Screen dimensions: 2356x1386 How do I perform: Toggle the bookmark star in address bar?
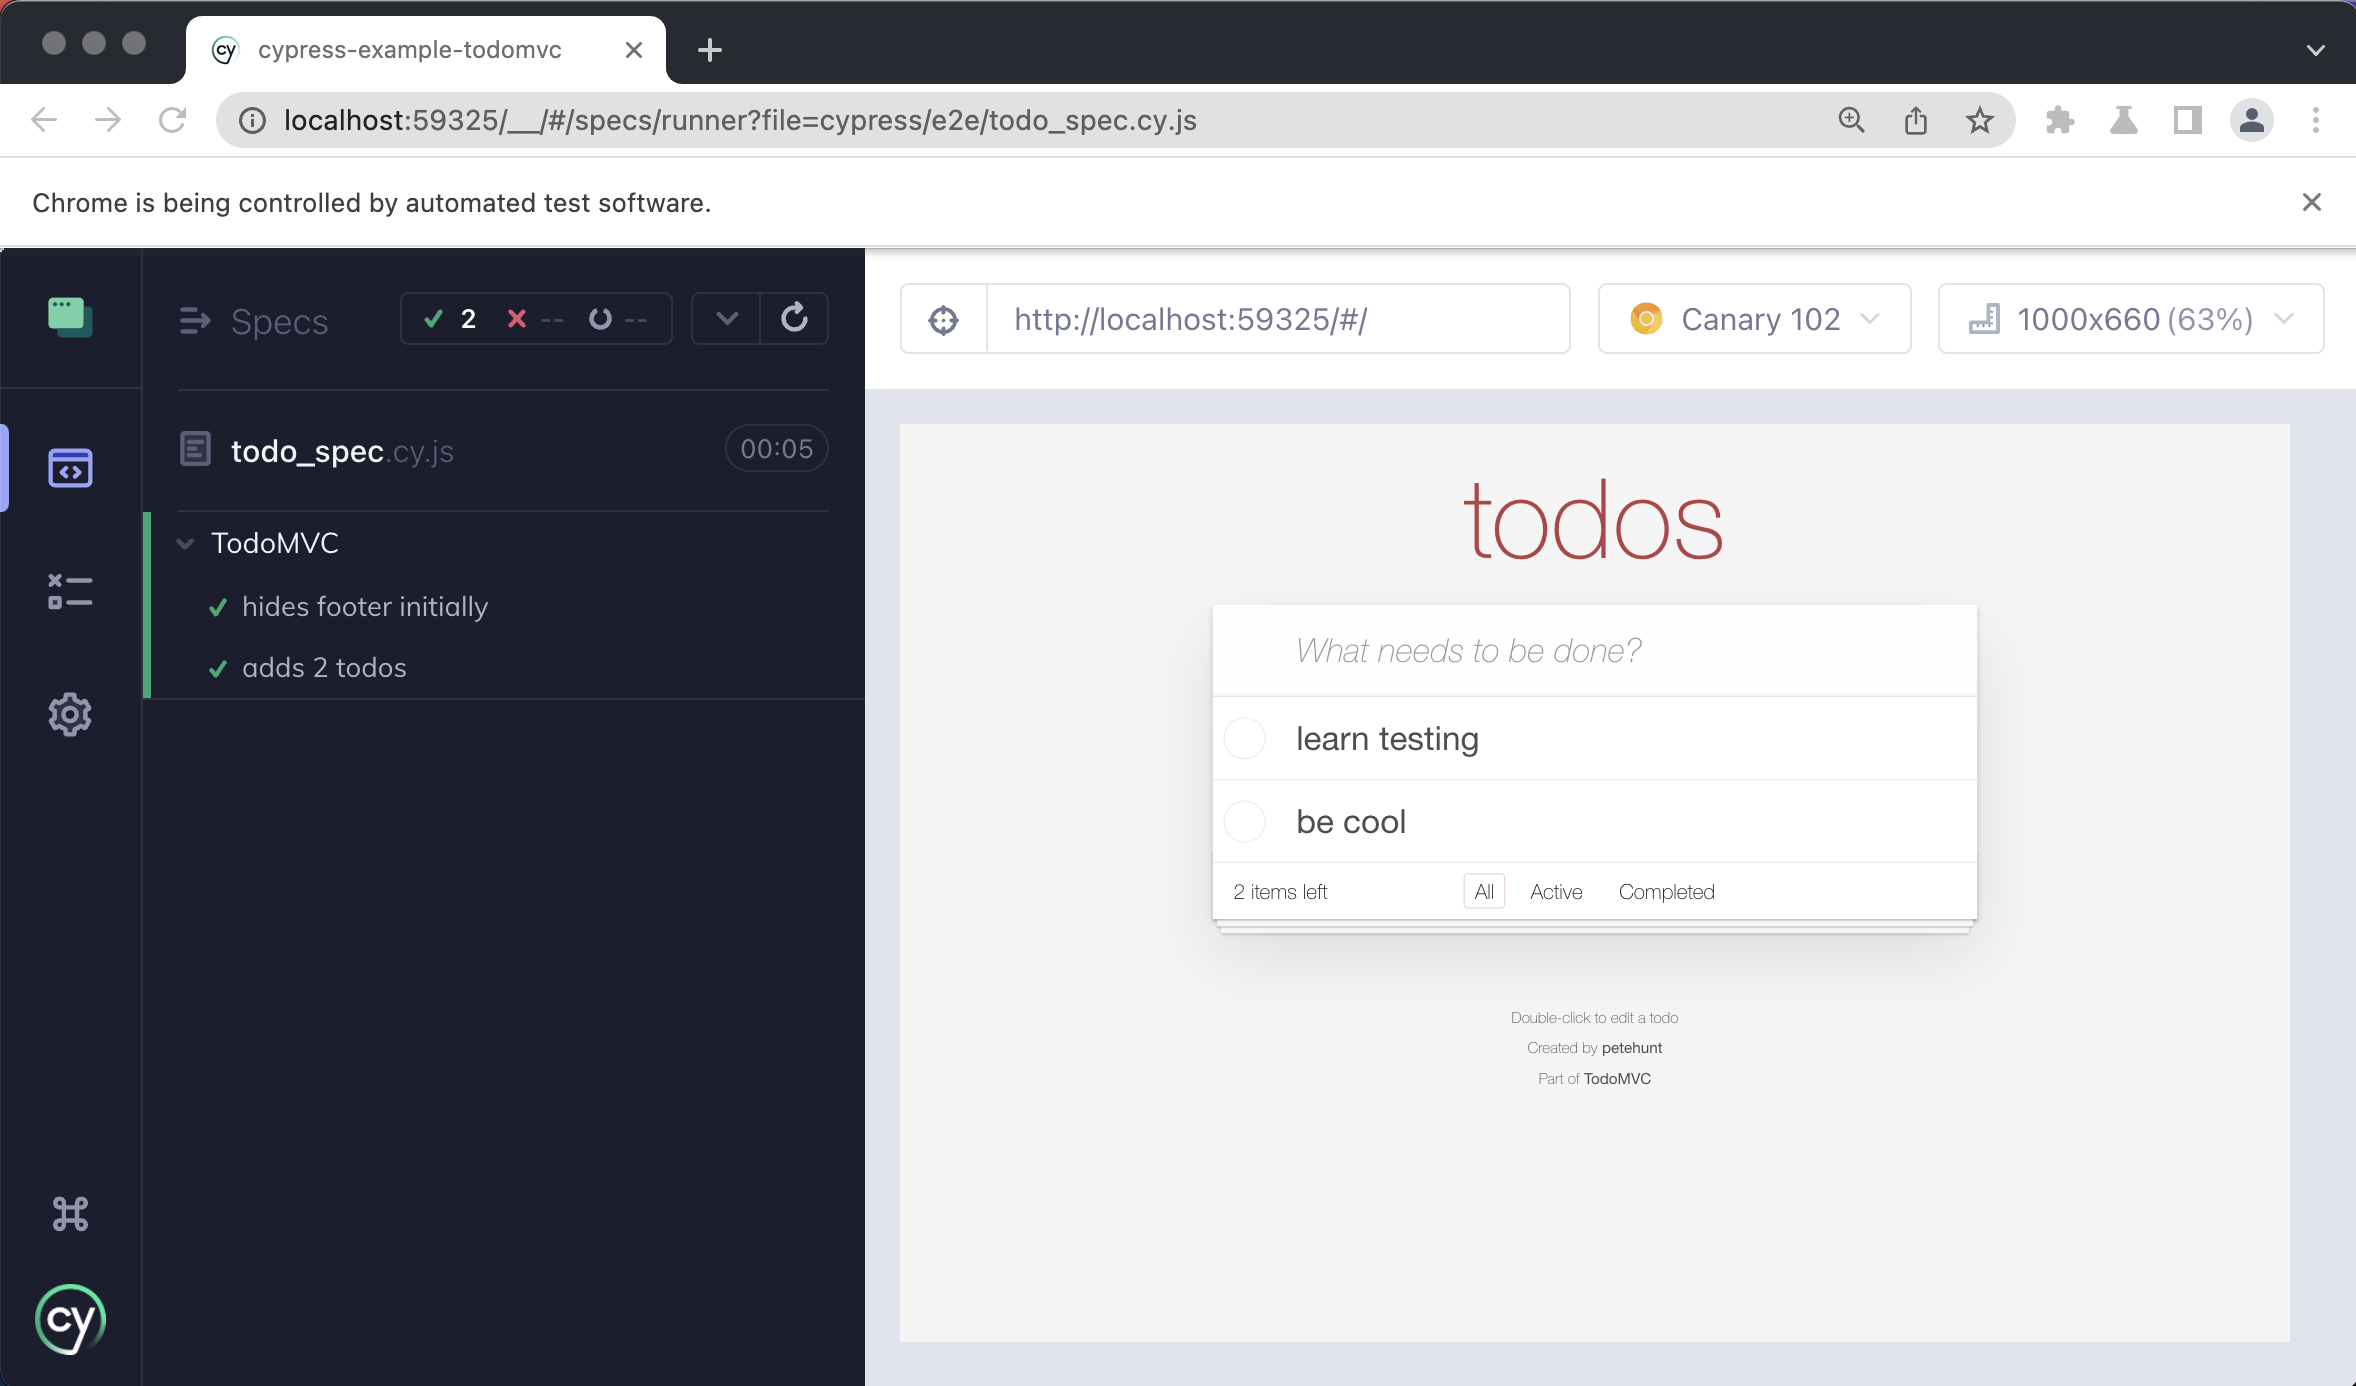coord(1977,120)
